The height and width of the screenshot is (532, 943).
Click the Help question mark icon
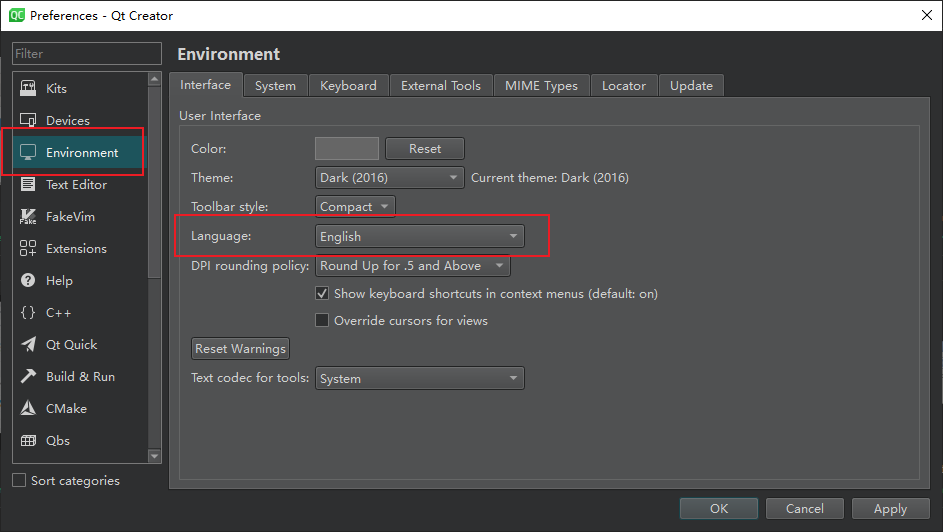tap(28, 280)
